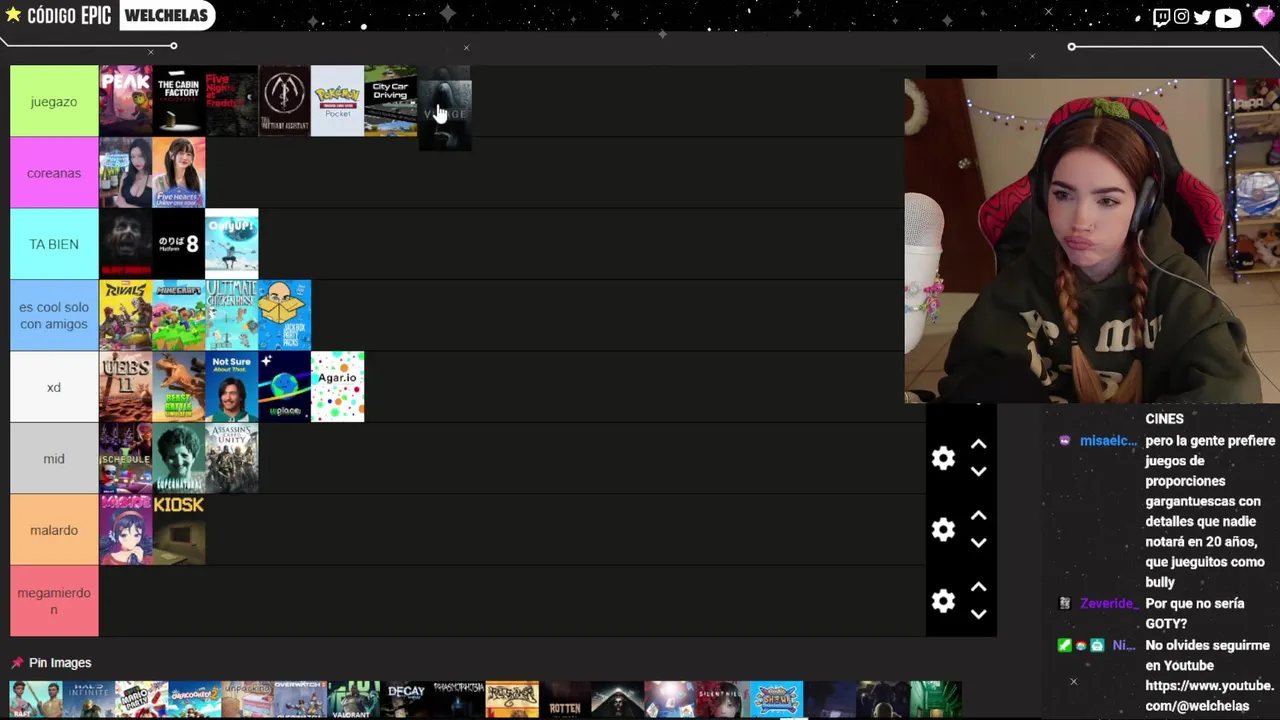Select The Mortuary Assistant tile
Screen dimensions: 1280x720
[x=284, y=101]
